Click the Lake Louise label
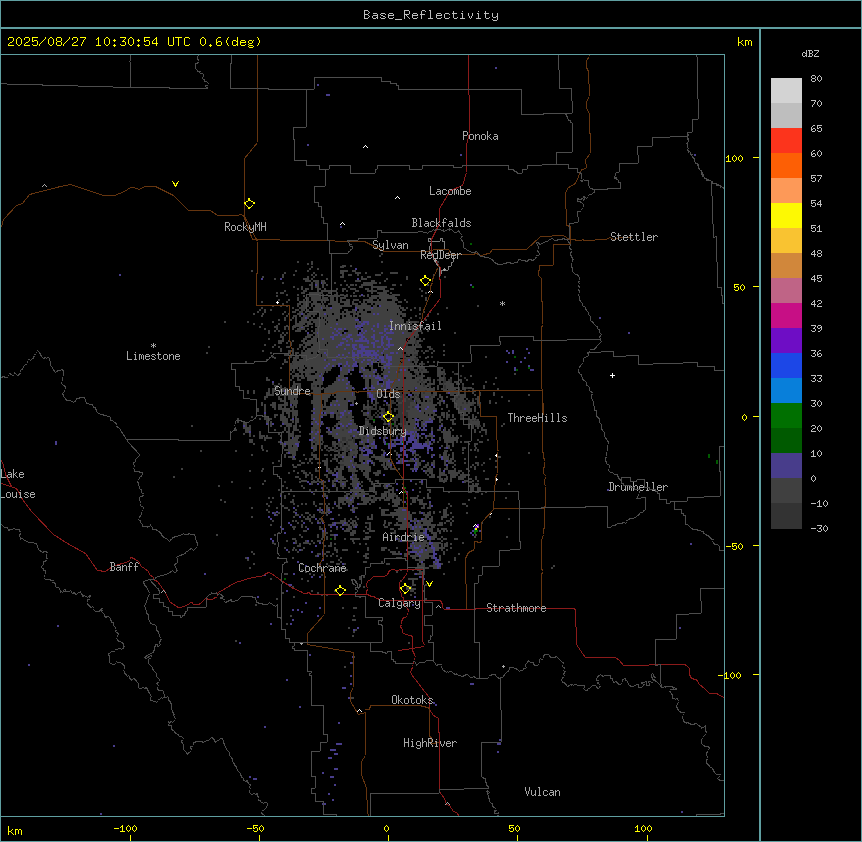The height and width of the screenshot is (842, 862). pos(18,484)
